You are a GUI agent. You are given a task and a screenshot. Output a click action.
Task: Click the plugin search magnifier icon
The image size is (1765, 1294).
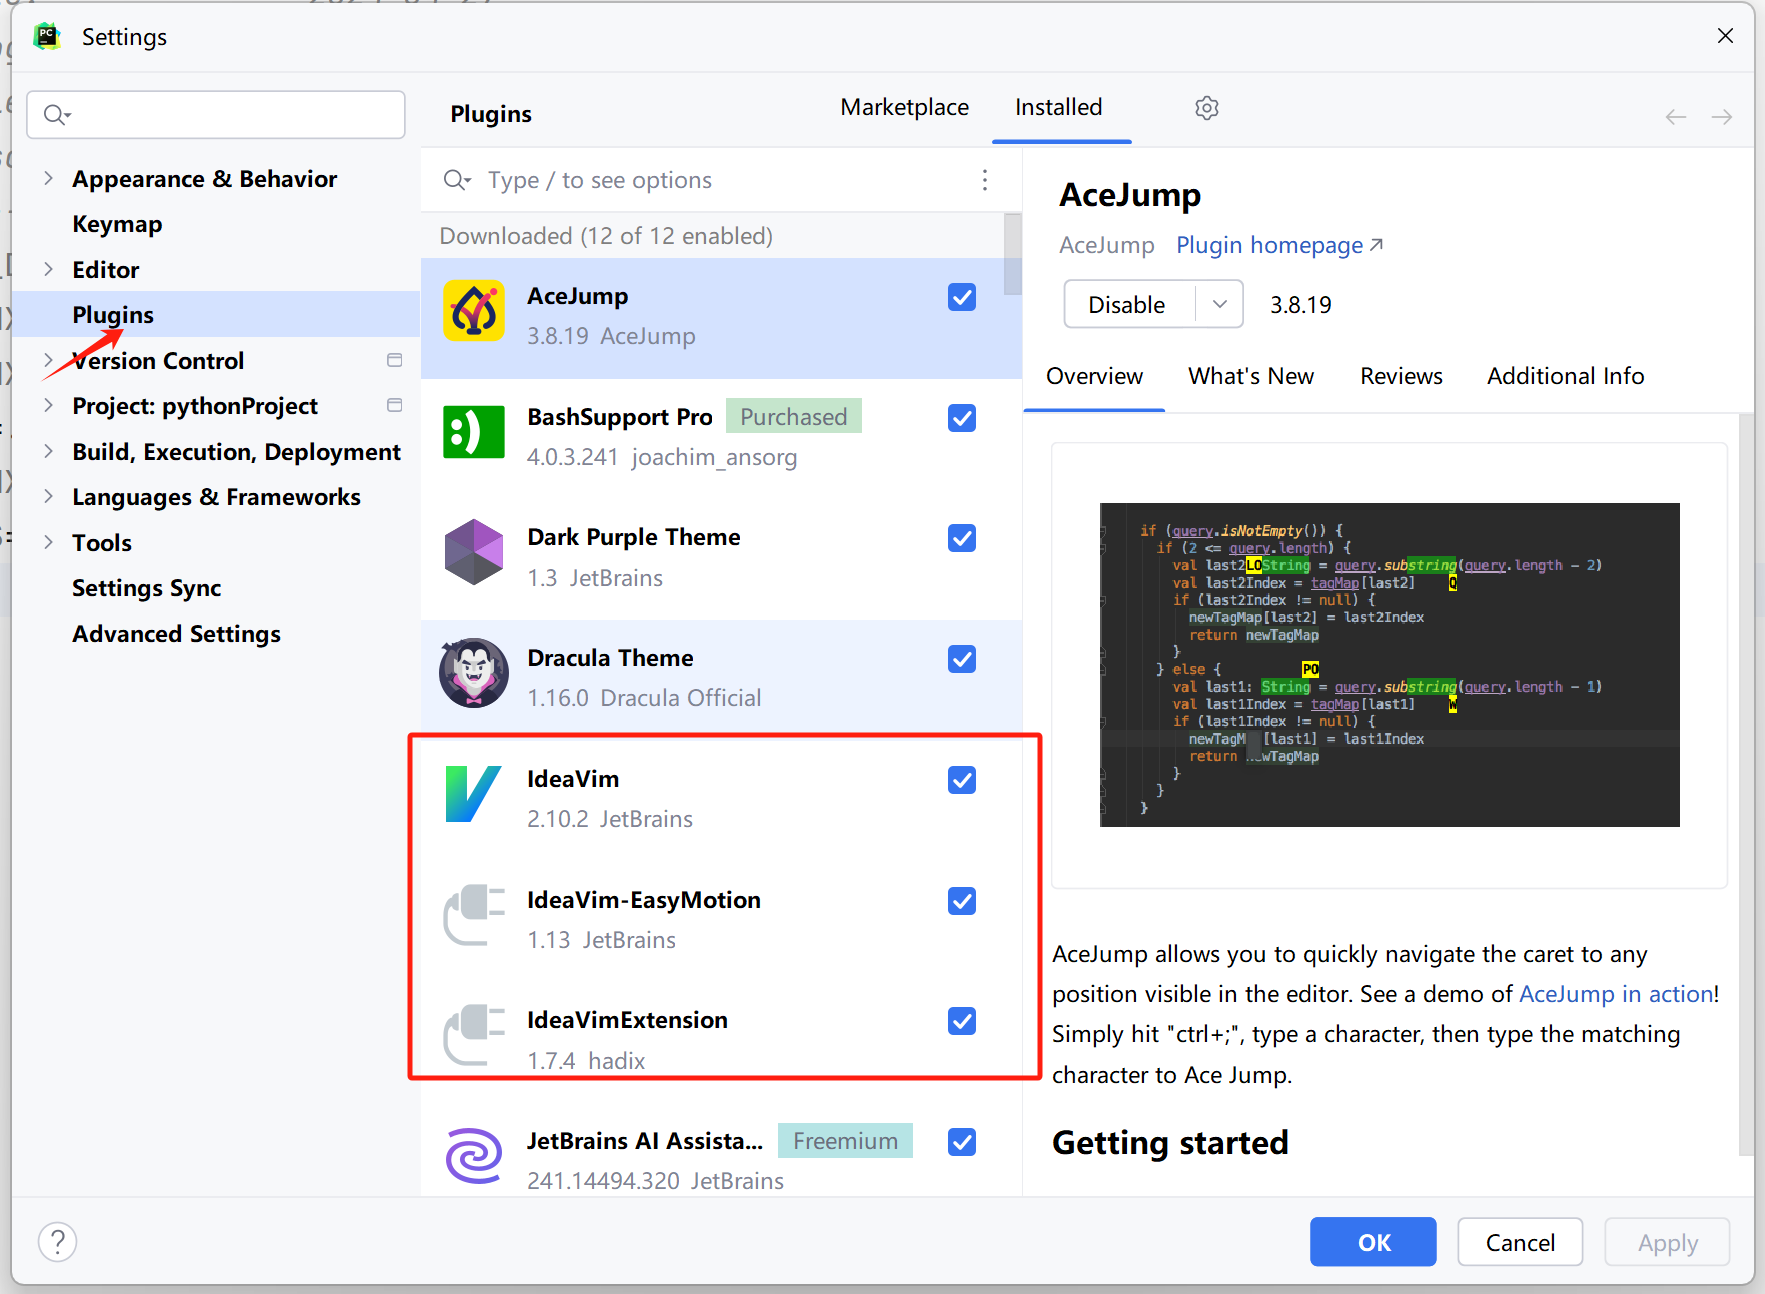[x=456, y=180]
